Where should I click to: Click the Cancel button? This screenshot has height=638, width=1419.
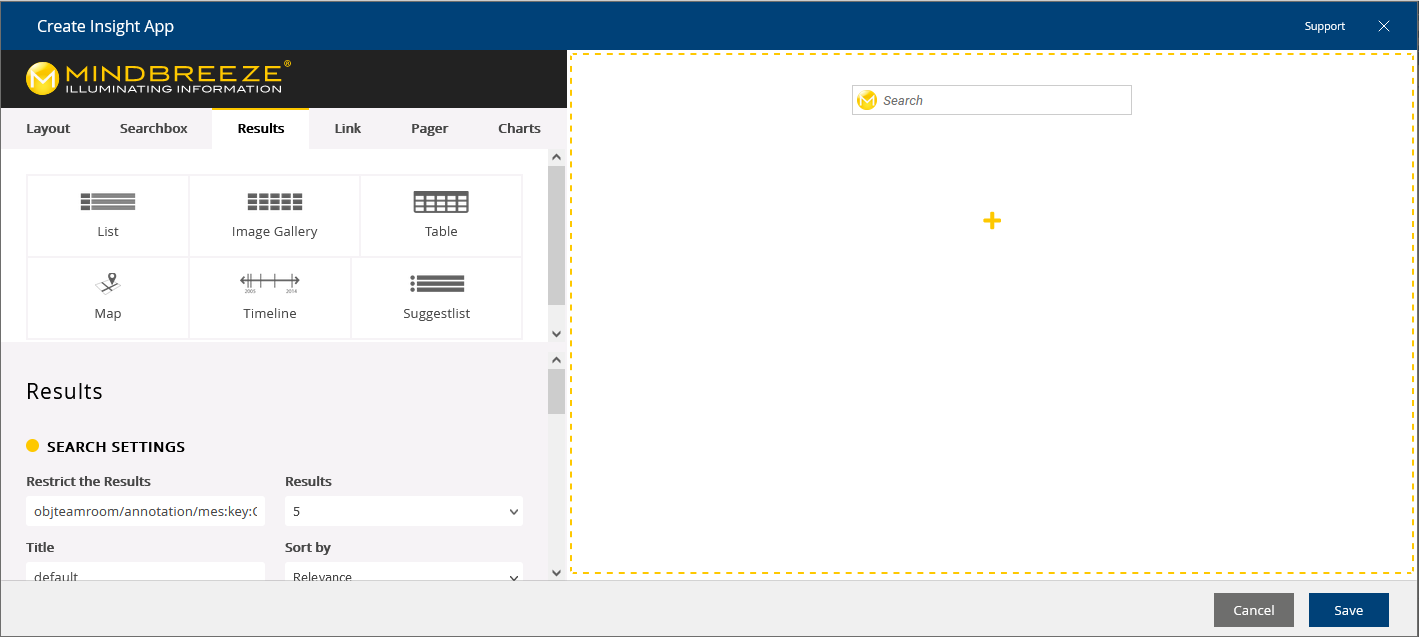(1254, 610)
